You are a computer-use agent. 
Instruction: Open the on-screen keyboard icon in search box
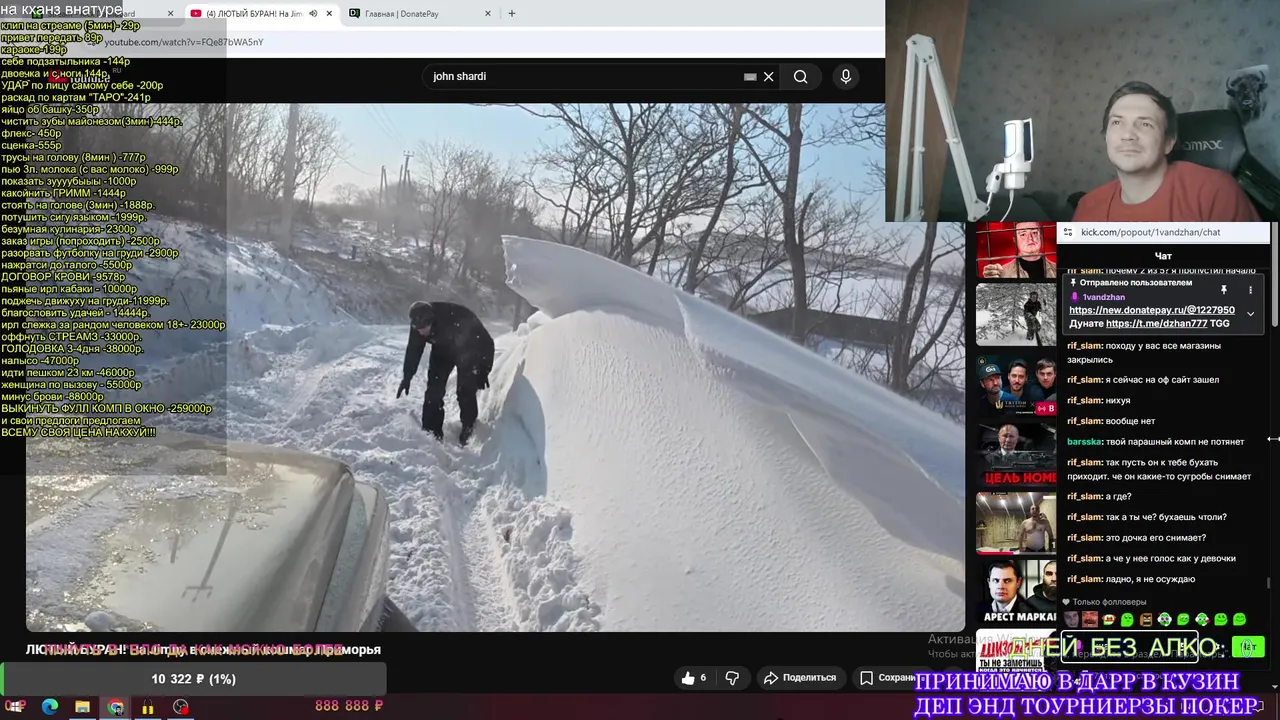(x=750, y=77)
